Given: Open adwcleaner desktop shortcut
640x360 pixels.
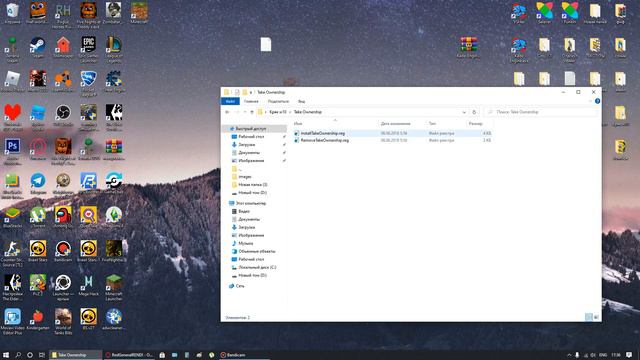Looking at the screenshot, I should click(114, 319).
